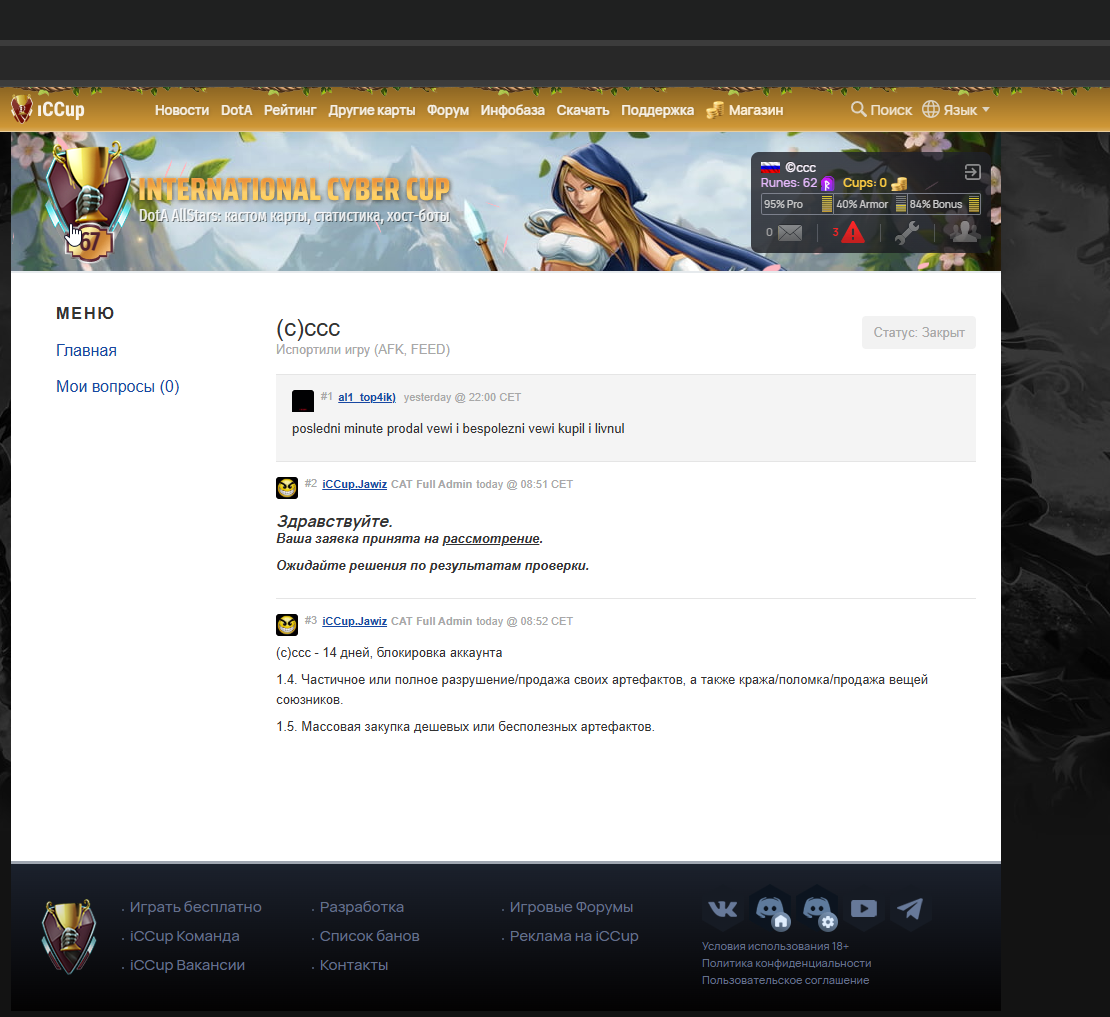1110x1017 pixels.
Task: Open the Форум menu item
Action: pyautogui.click(x=448, y=110)
